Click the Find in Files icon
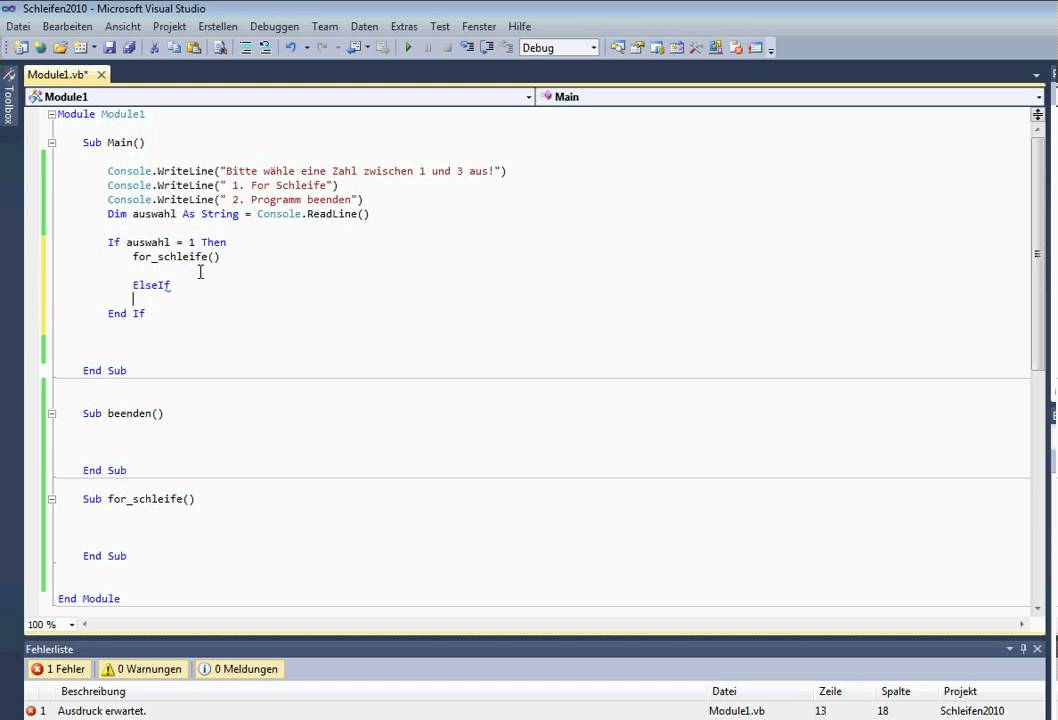This screenshot has height=720, width=1058. tap(220, 48)
